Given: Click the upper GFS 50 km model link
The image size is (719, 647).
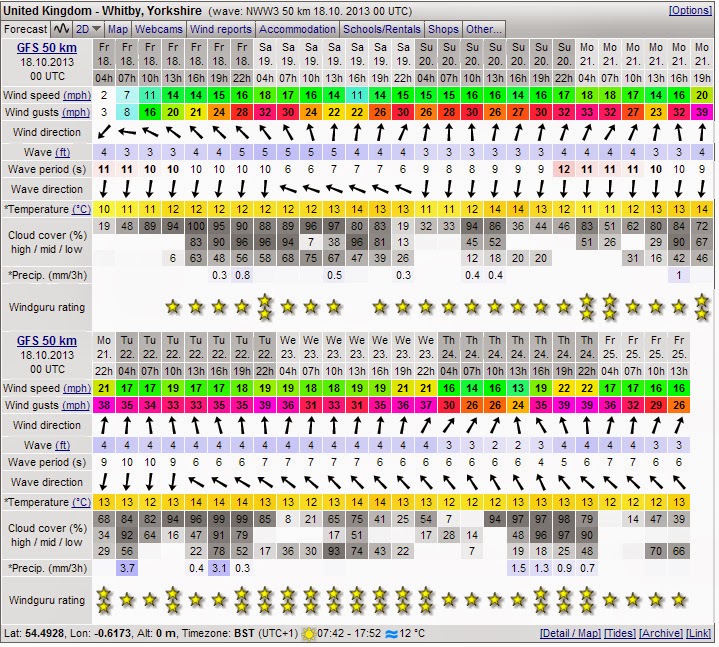Looking at the screenshot, I should 47,48.
